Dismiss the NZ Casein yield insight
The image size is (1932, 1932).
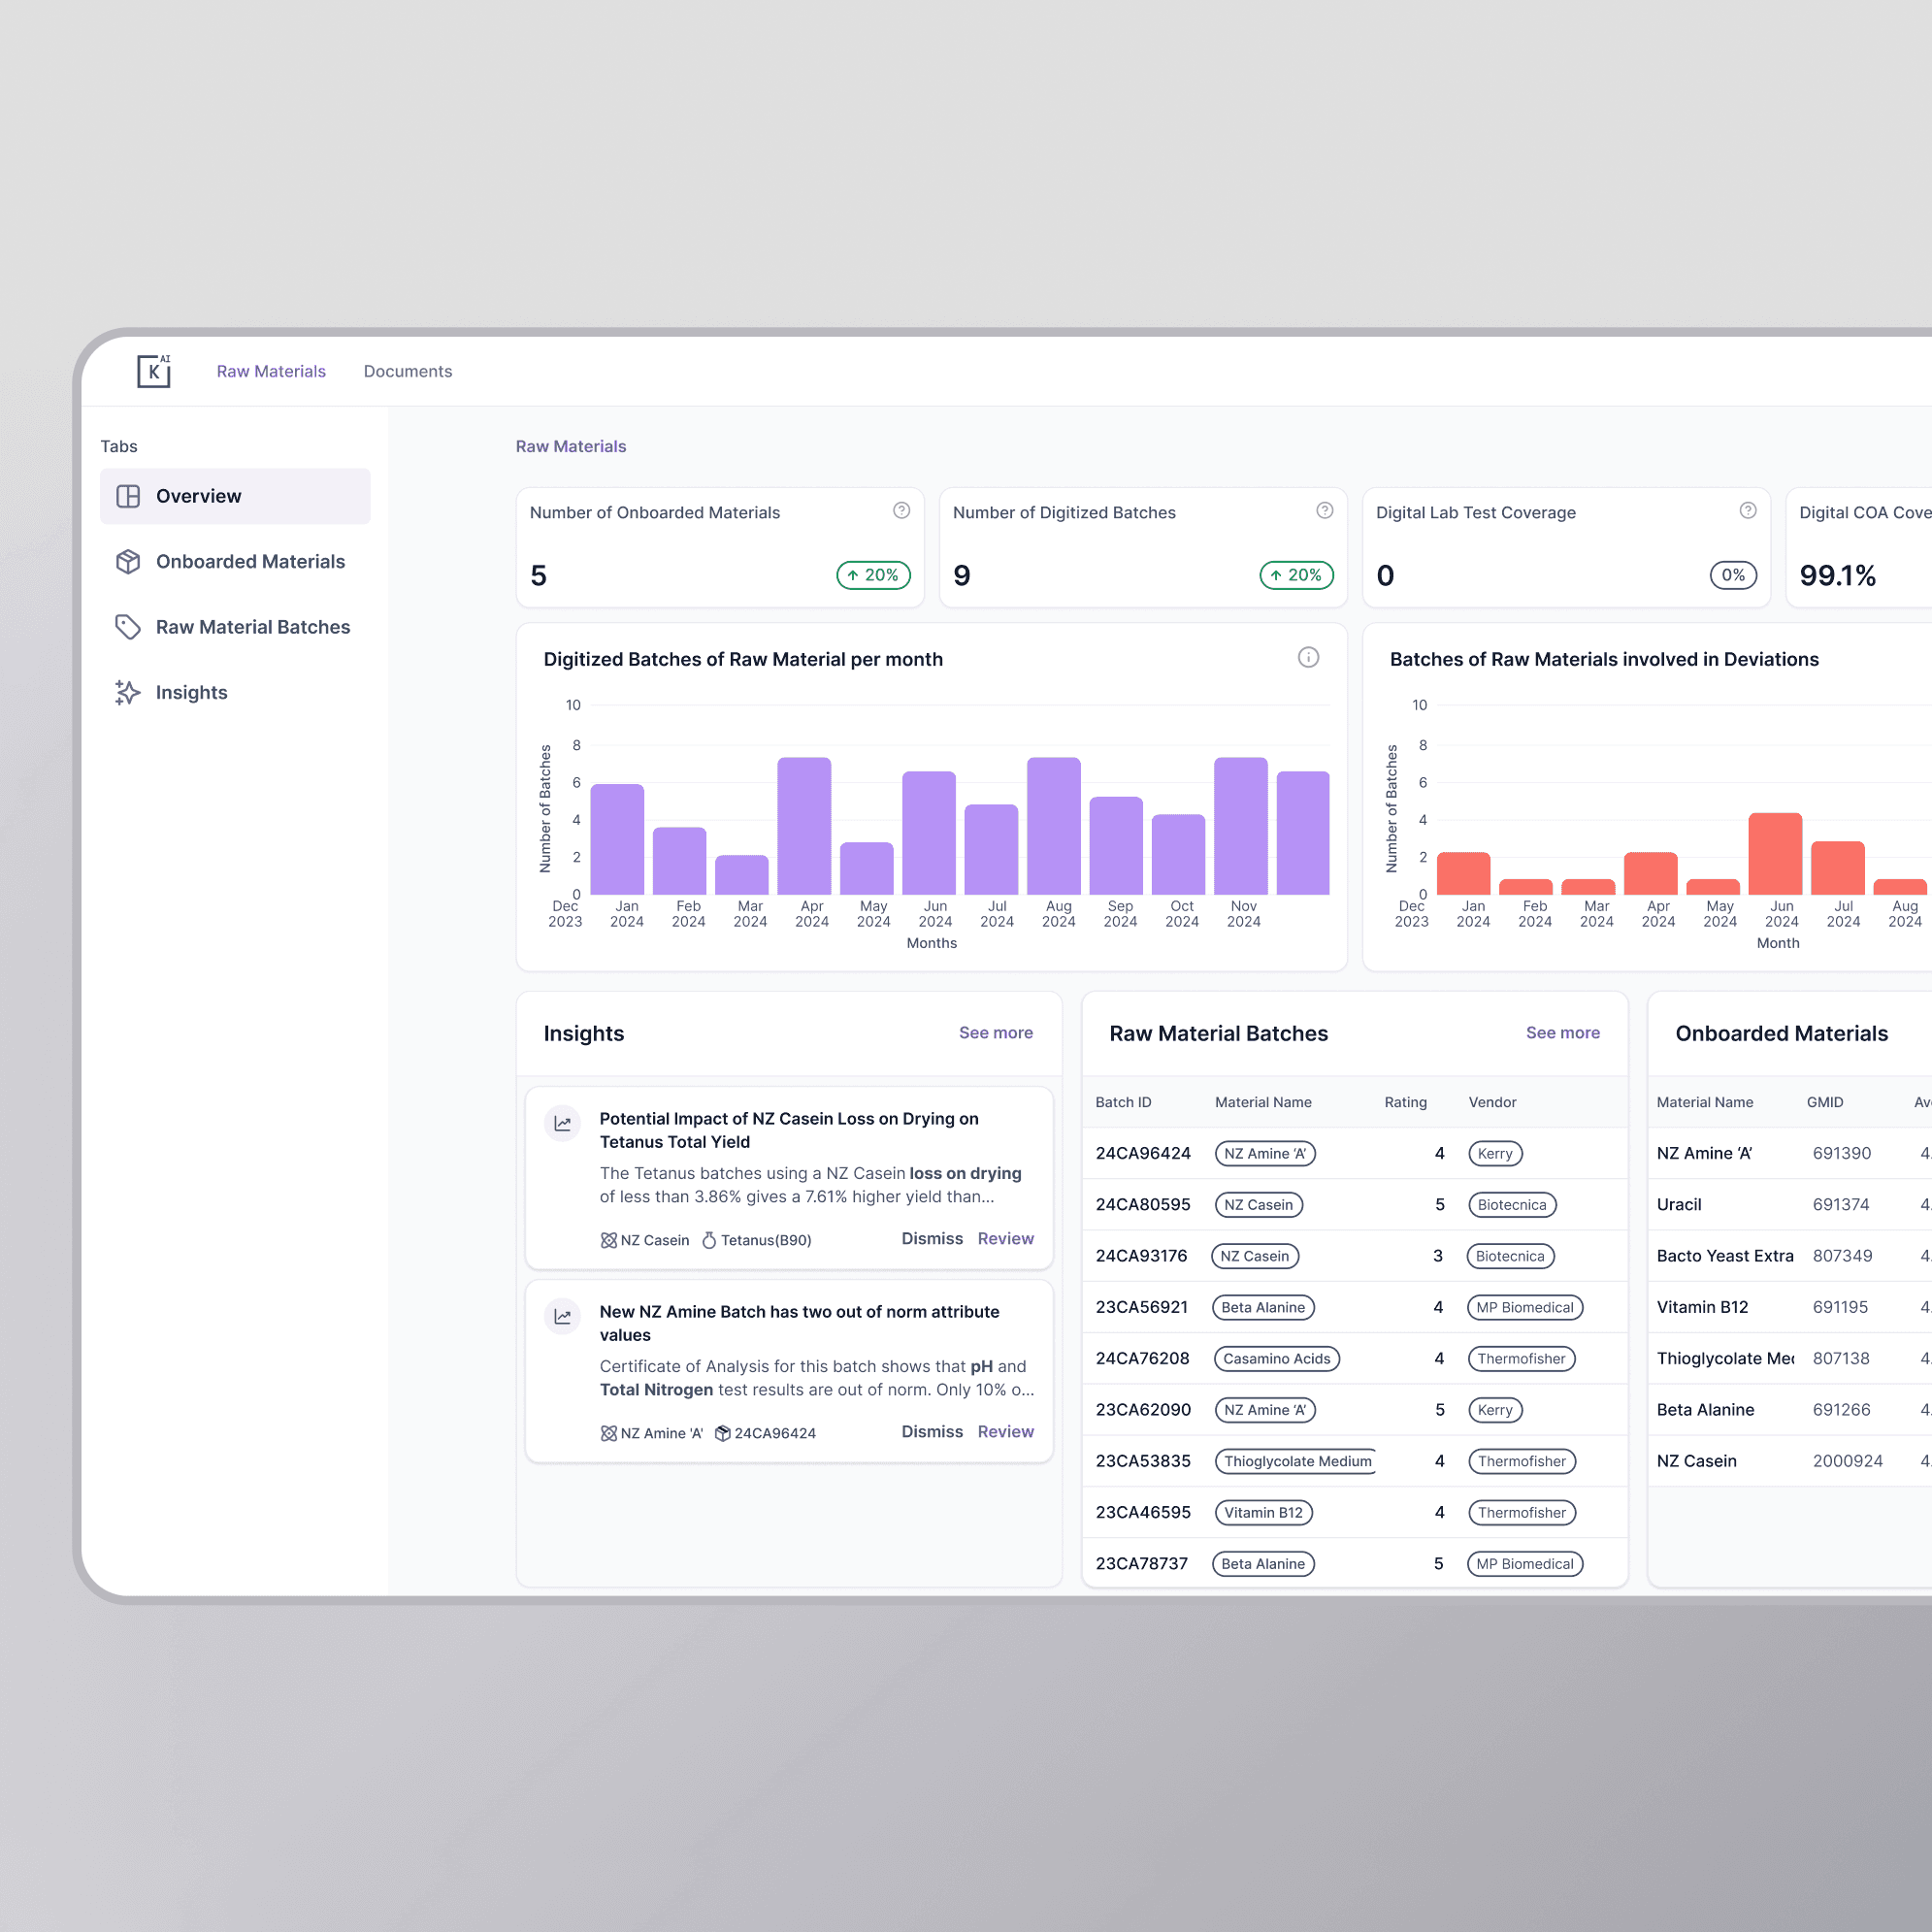click(932, 1238)
